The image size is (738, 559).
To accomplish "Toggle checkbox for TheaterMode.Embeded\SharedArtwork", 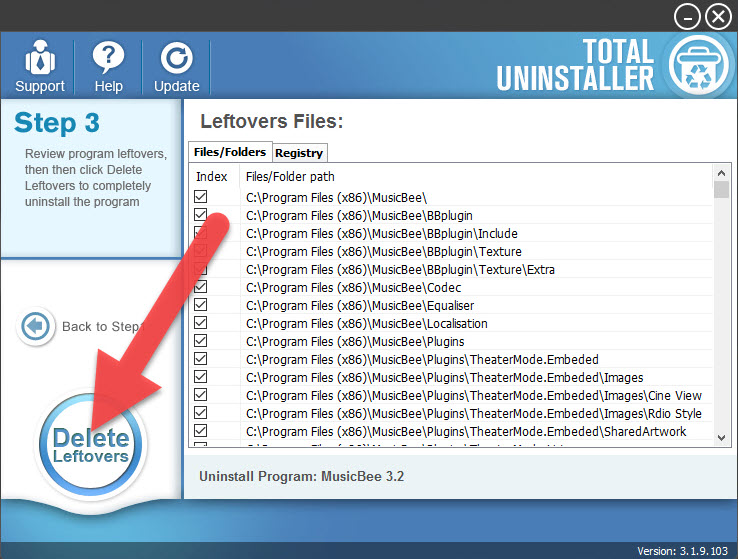I will pos(201,431).
